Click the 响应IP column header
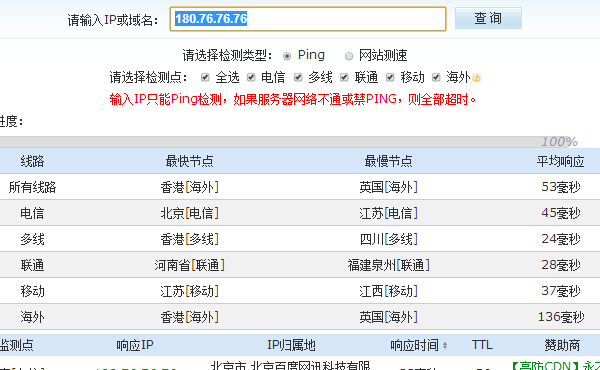This screenshot has width=600, height=370. click(135, 346)
